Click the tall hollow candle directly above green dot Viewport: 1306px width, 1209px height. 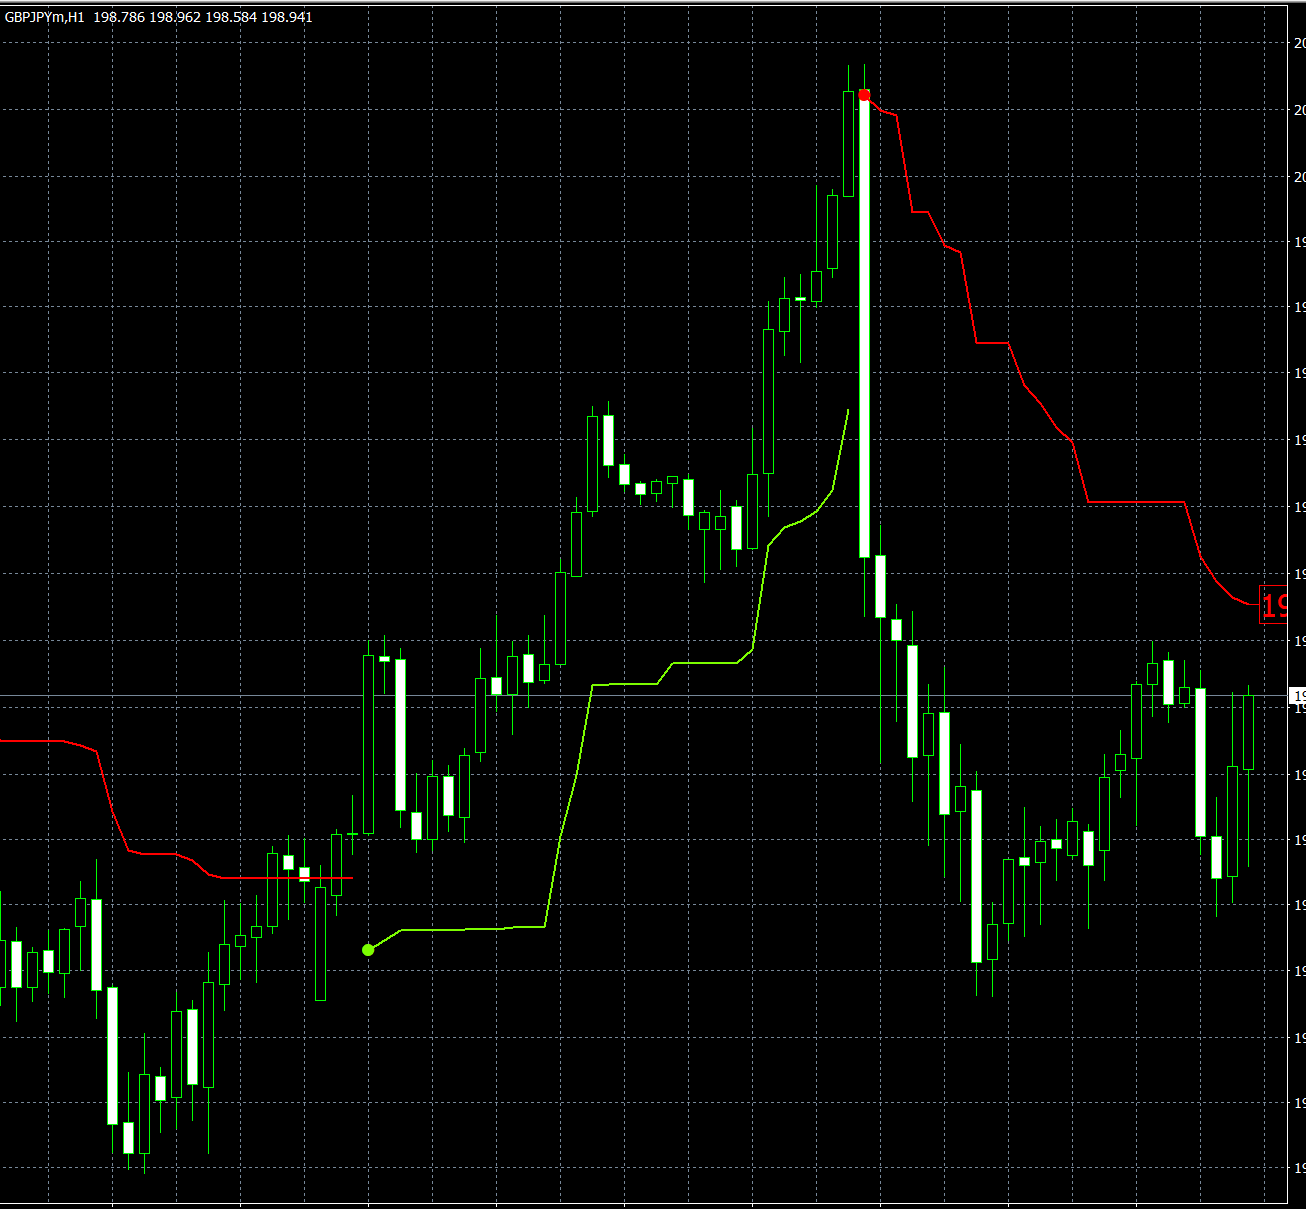tap(368, 745)
